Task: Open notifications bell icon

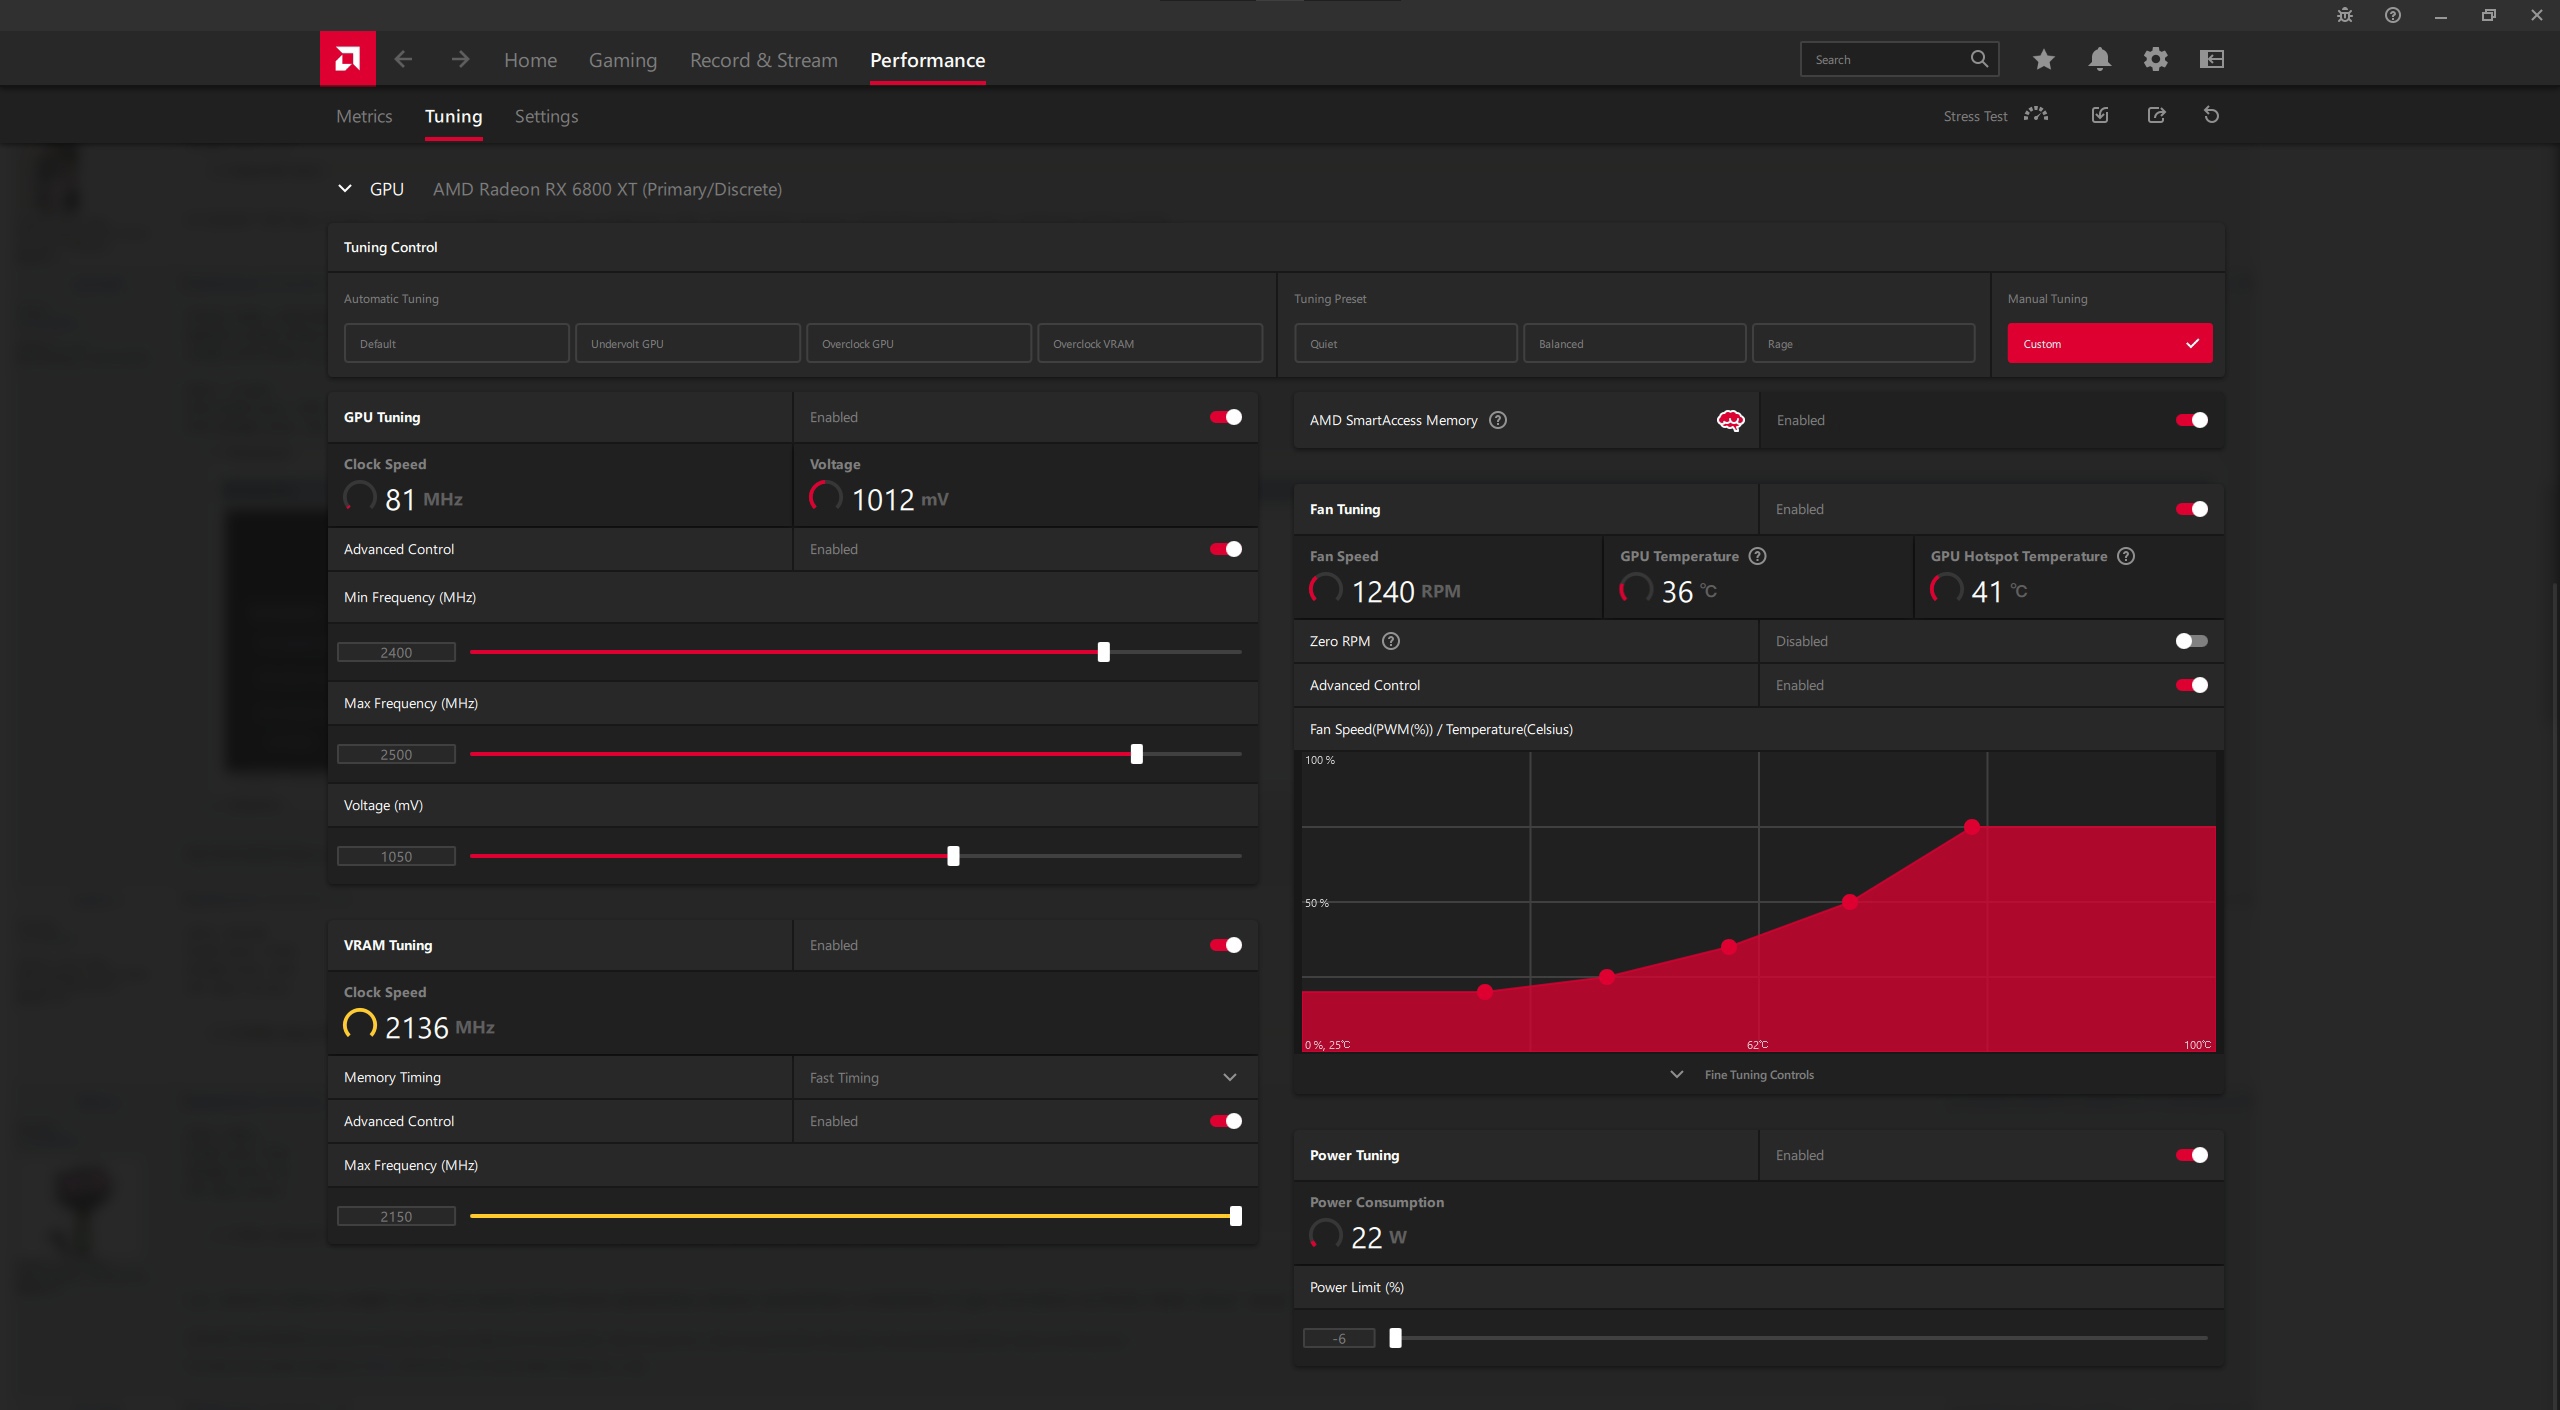Action: coord(2099,59)
